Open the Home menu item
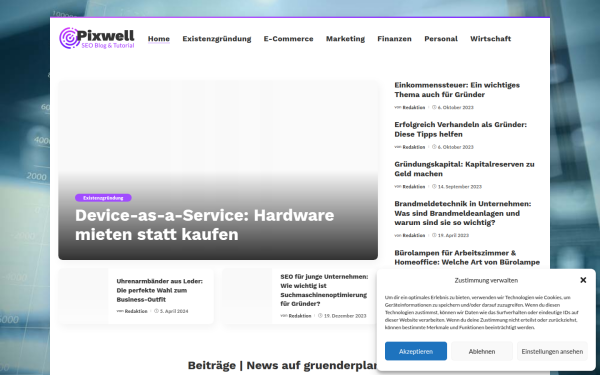600x375 pixels. [159, 39]
